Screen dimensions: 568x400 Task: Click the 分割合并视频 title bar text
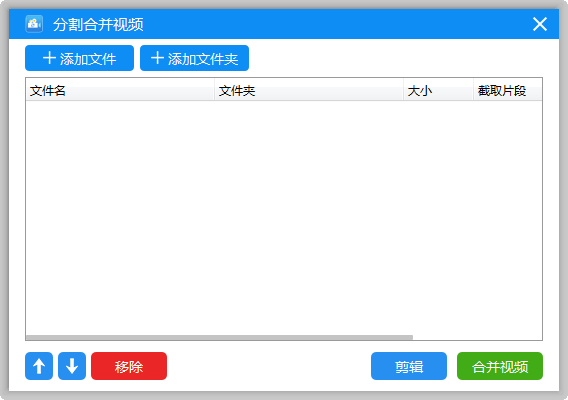pos(98,25)
